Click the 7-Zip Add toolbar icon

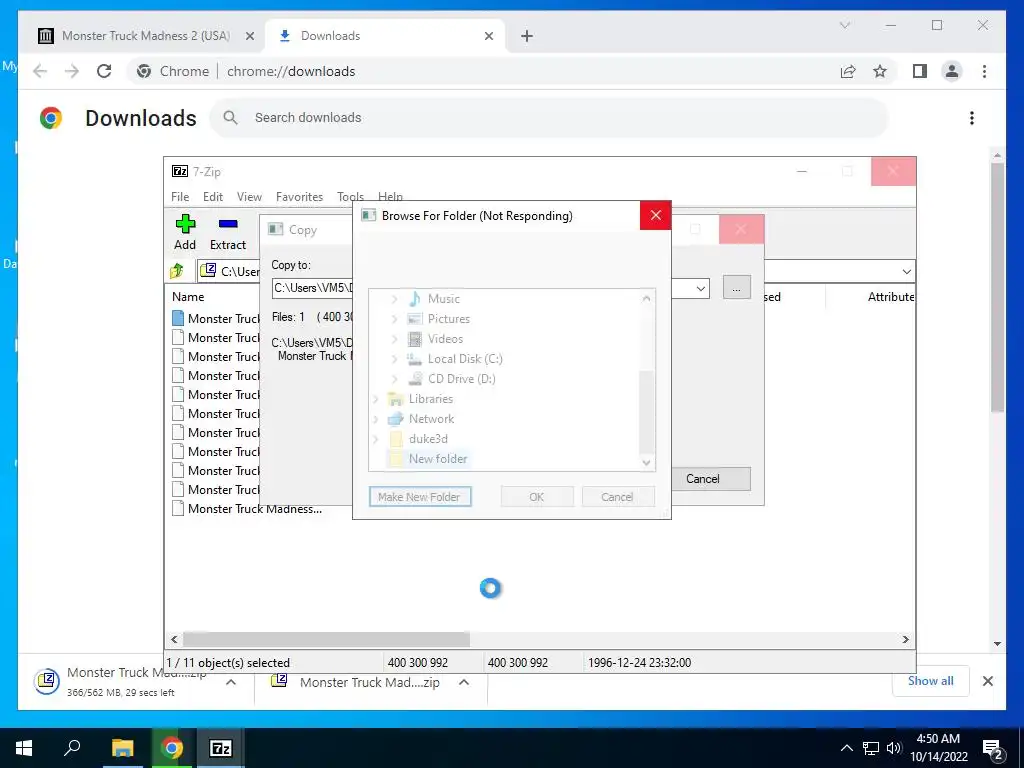(x=185, y=224)
